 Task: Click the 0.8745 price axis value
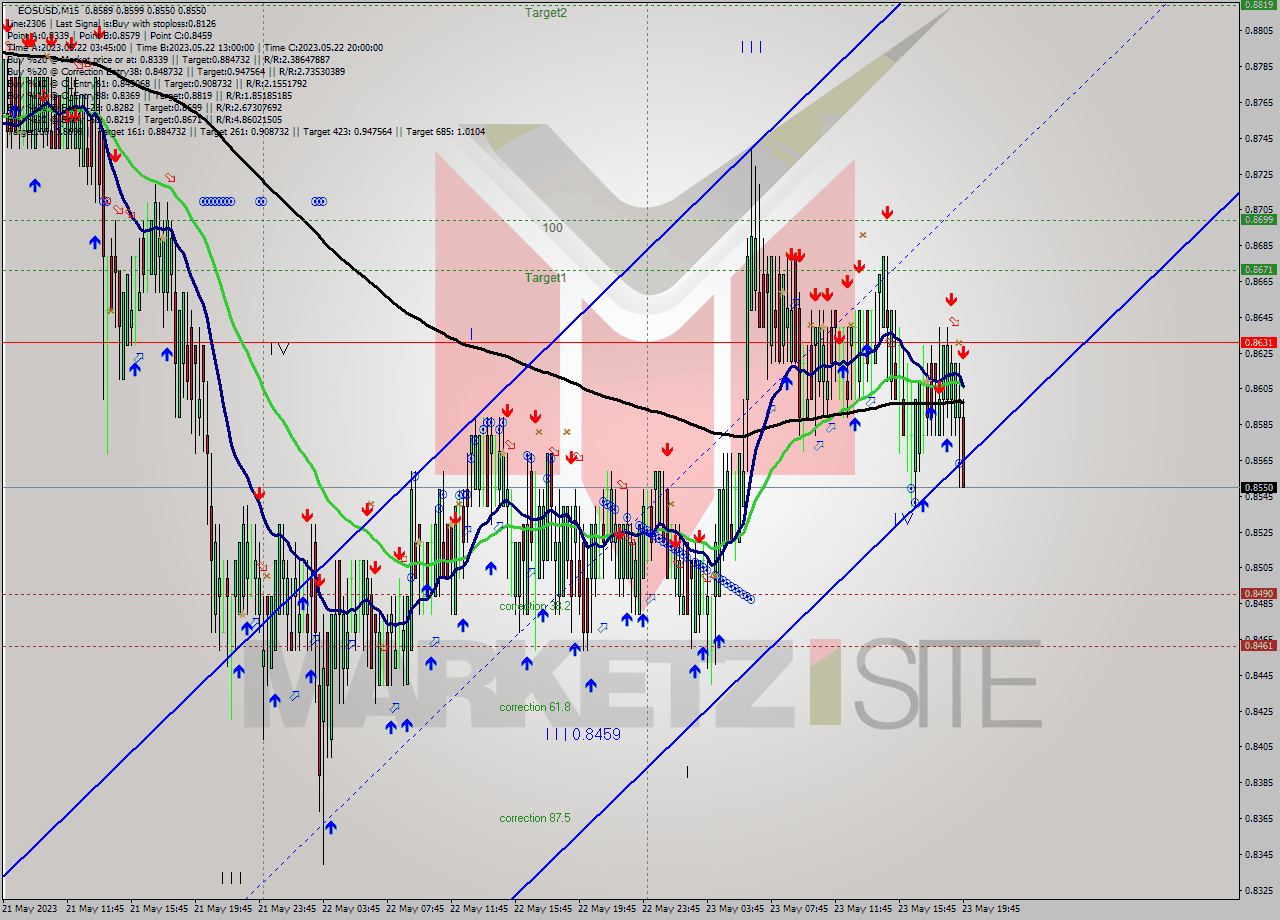coord(1258,138)
